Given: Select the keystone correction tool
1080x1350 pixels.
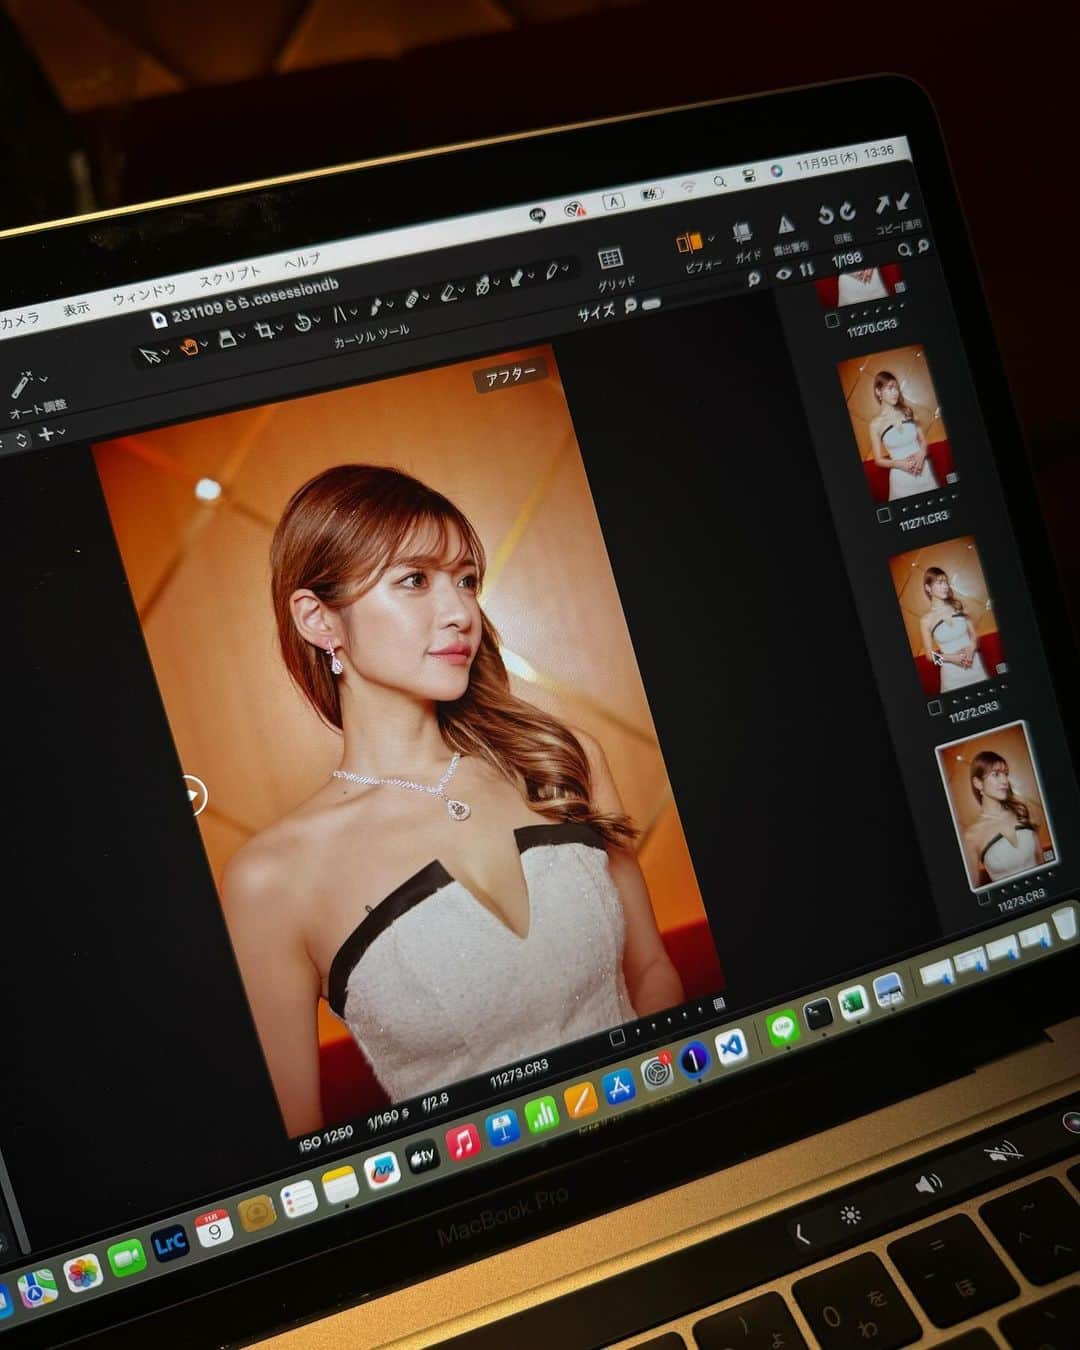Looking at the screenshot, I should (339, 314).
